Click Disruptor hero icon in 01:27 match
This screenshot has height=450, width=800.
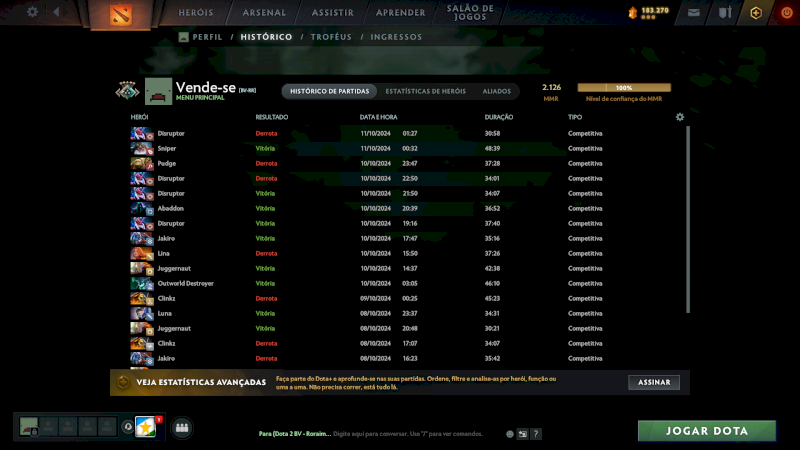[142, 134]
